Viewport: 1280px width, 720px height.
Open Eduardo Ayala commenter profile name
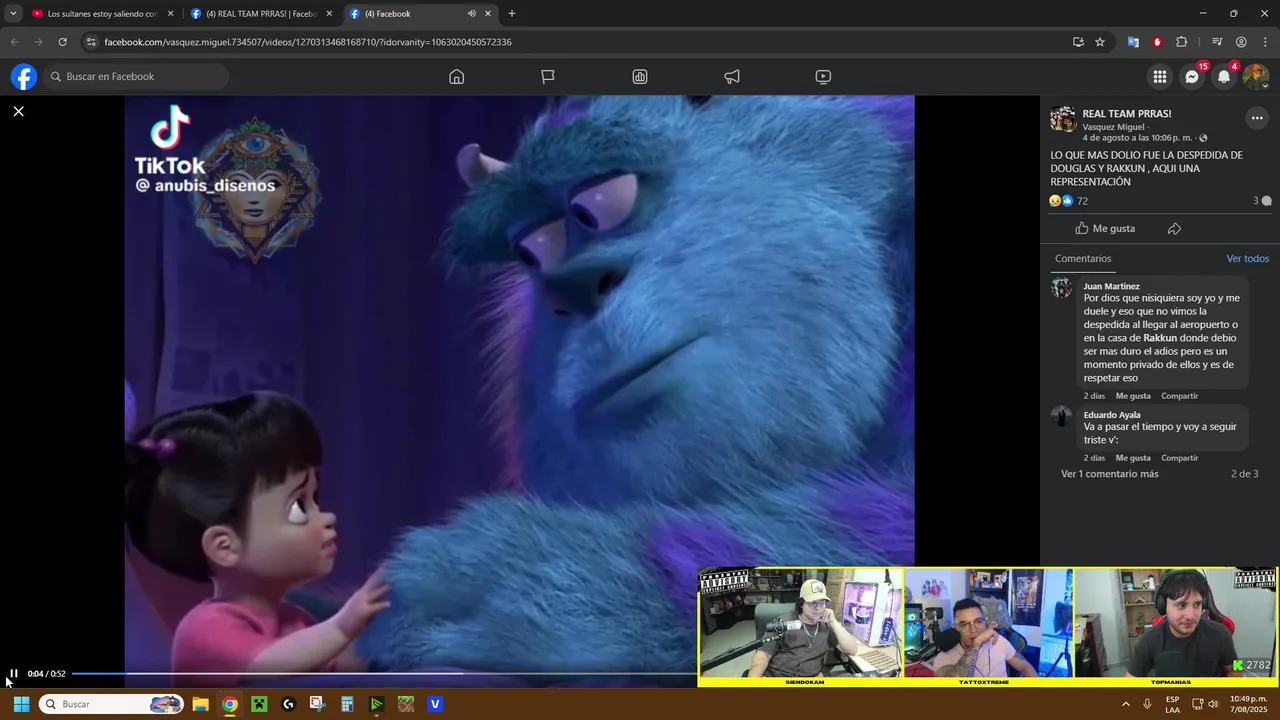tap(1112, 415)
